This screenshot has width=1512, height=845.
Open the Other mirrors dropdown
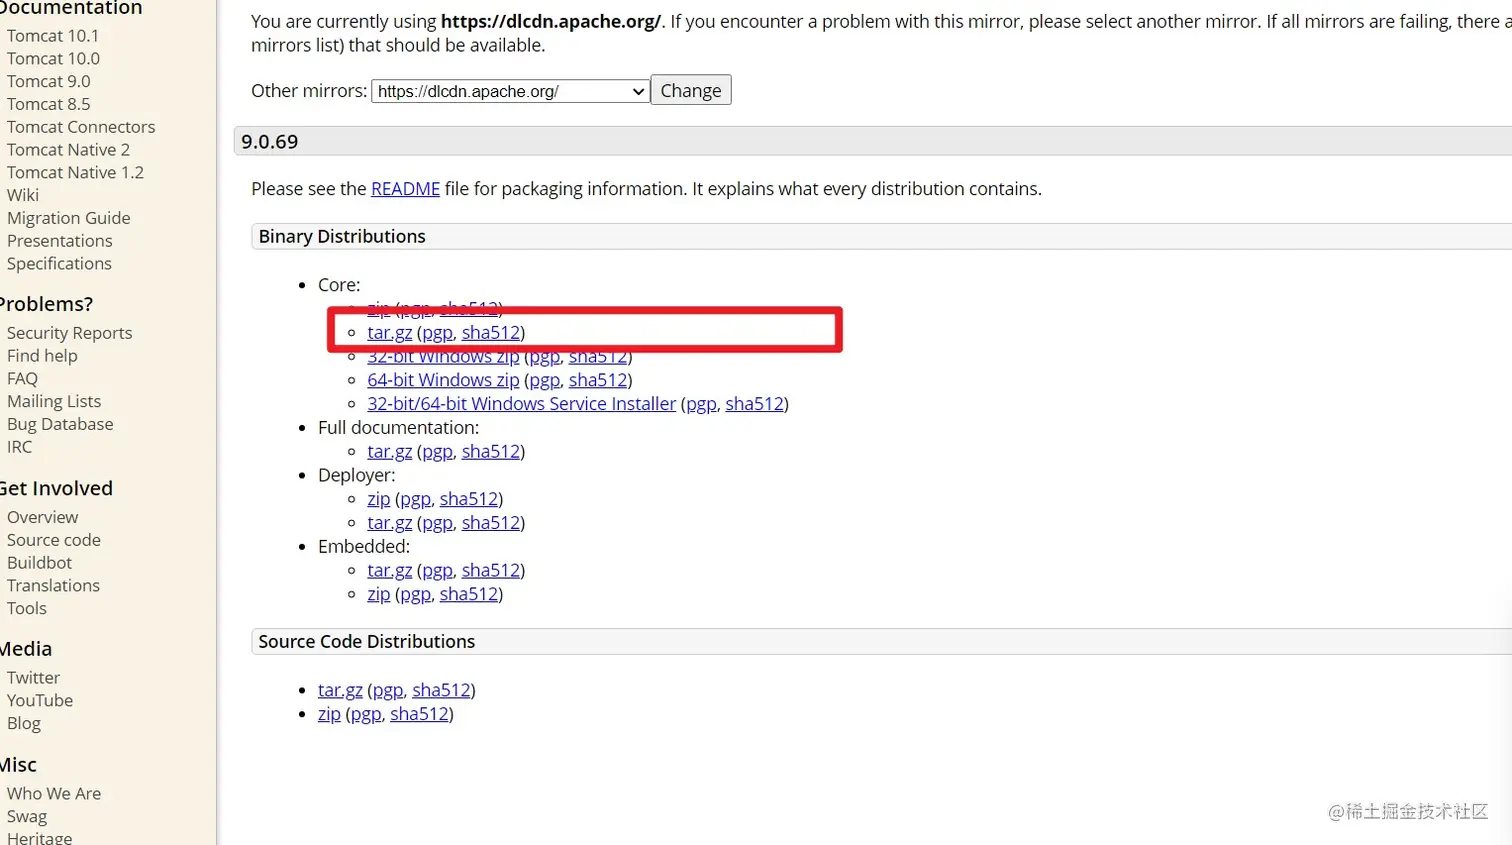pyautogui.click(x=510, y=91)
